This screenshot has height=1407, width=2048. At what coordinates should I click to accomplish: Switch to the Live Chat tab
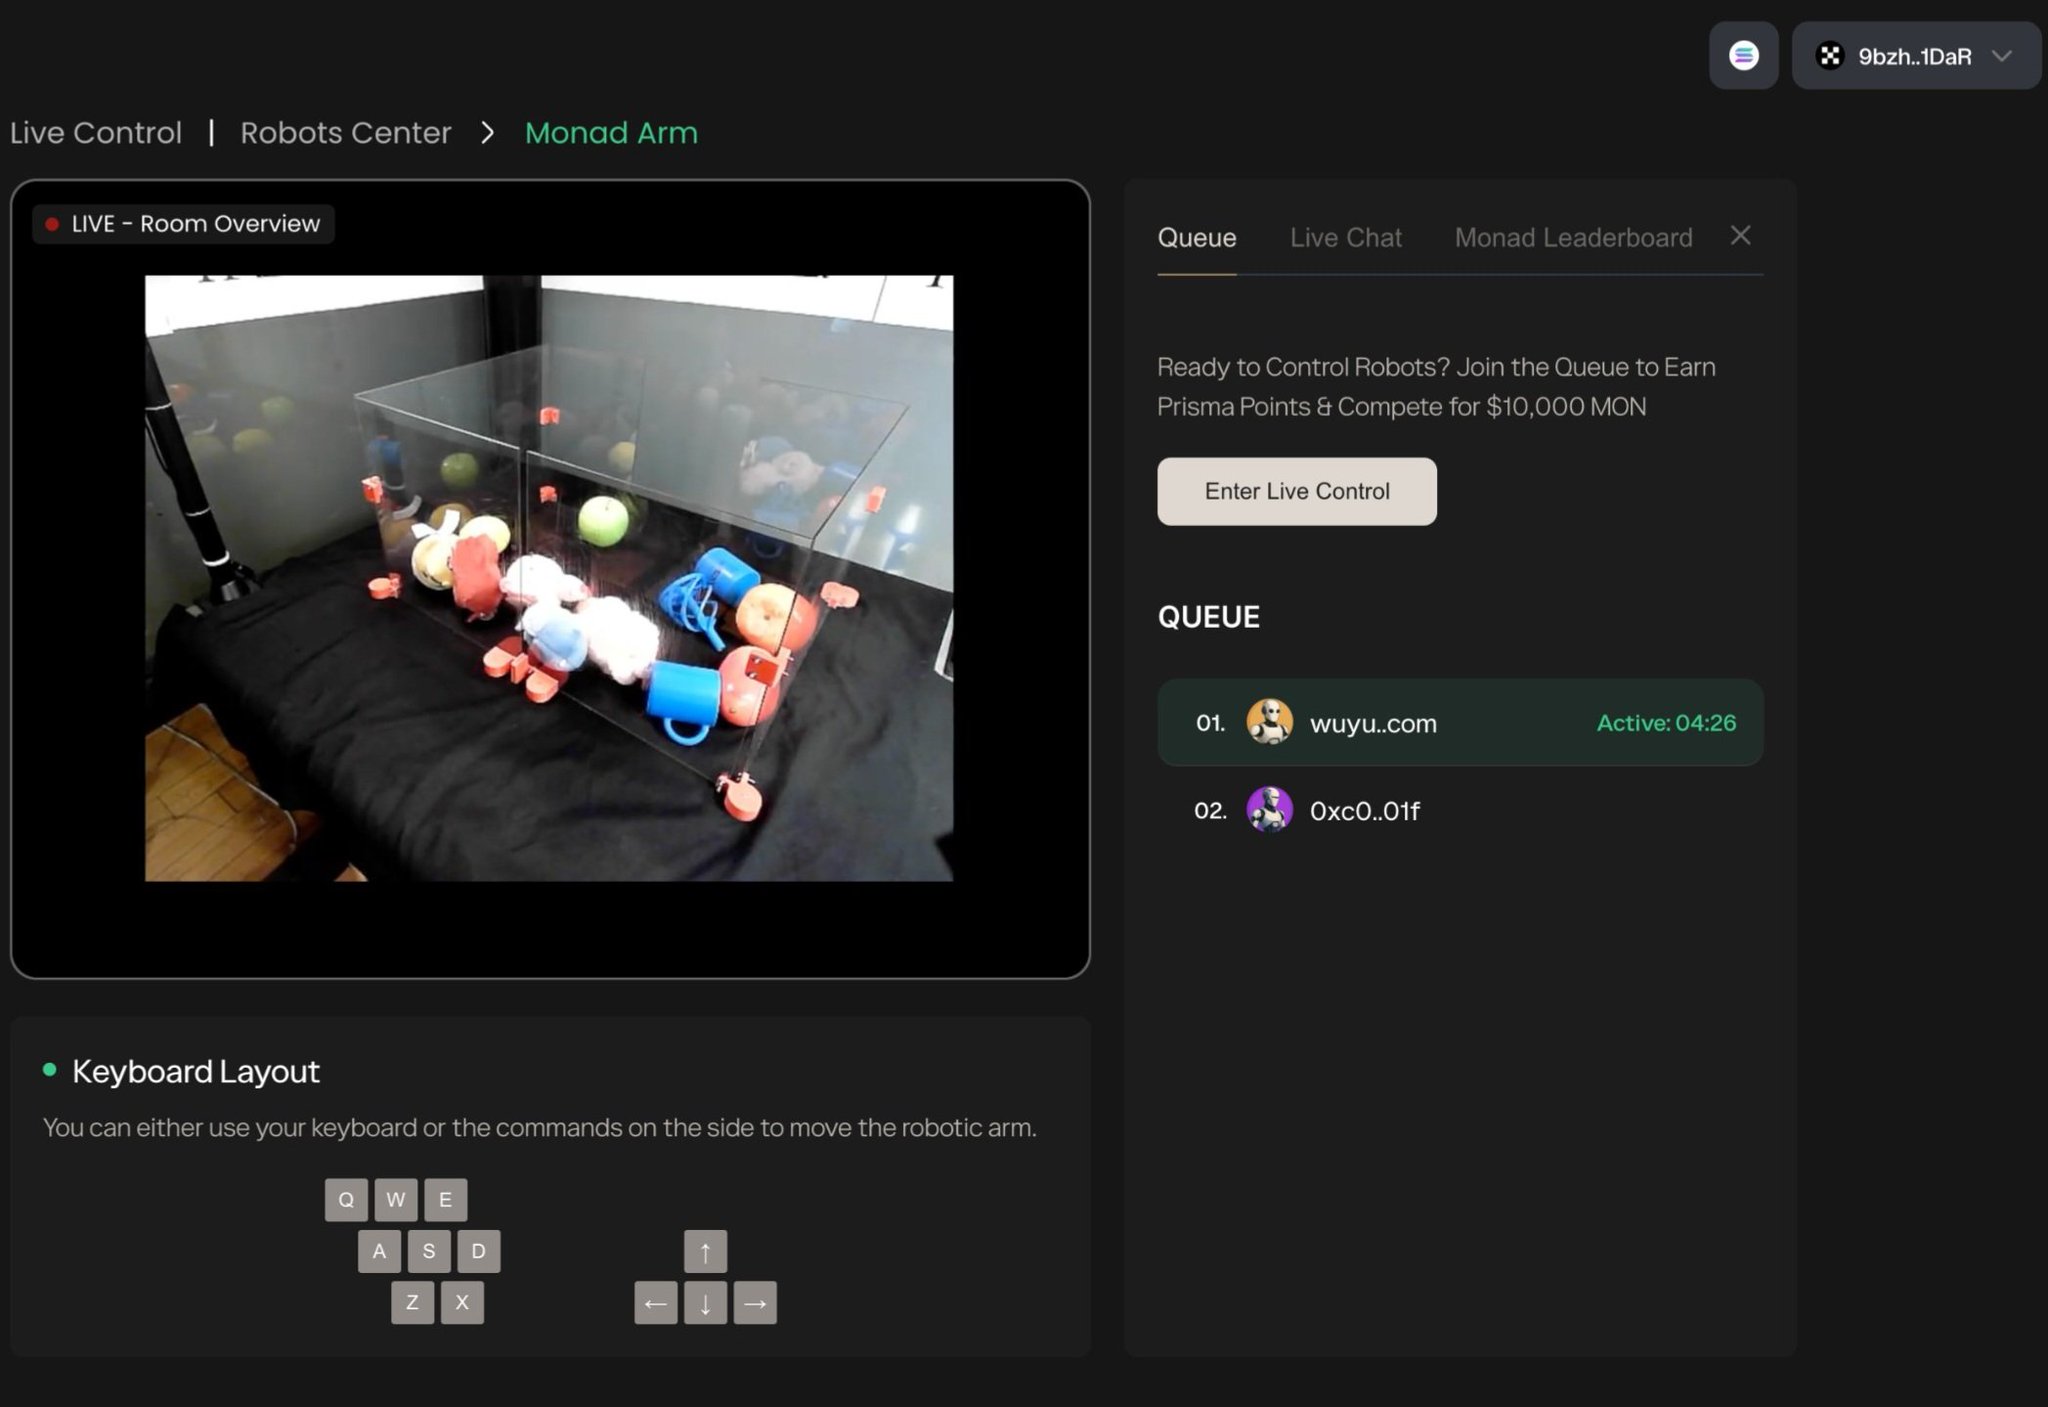(1345, 238)
